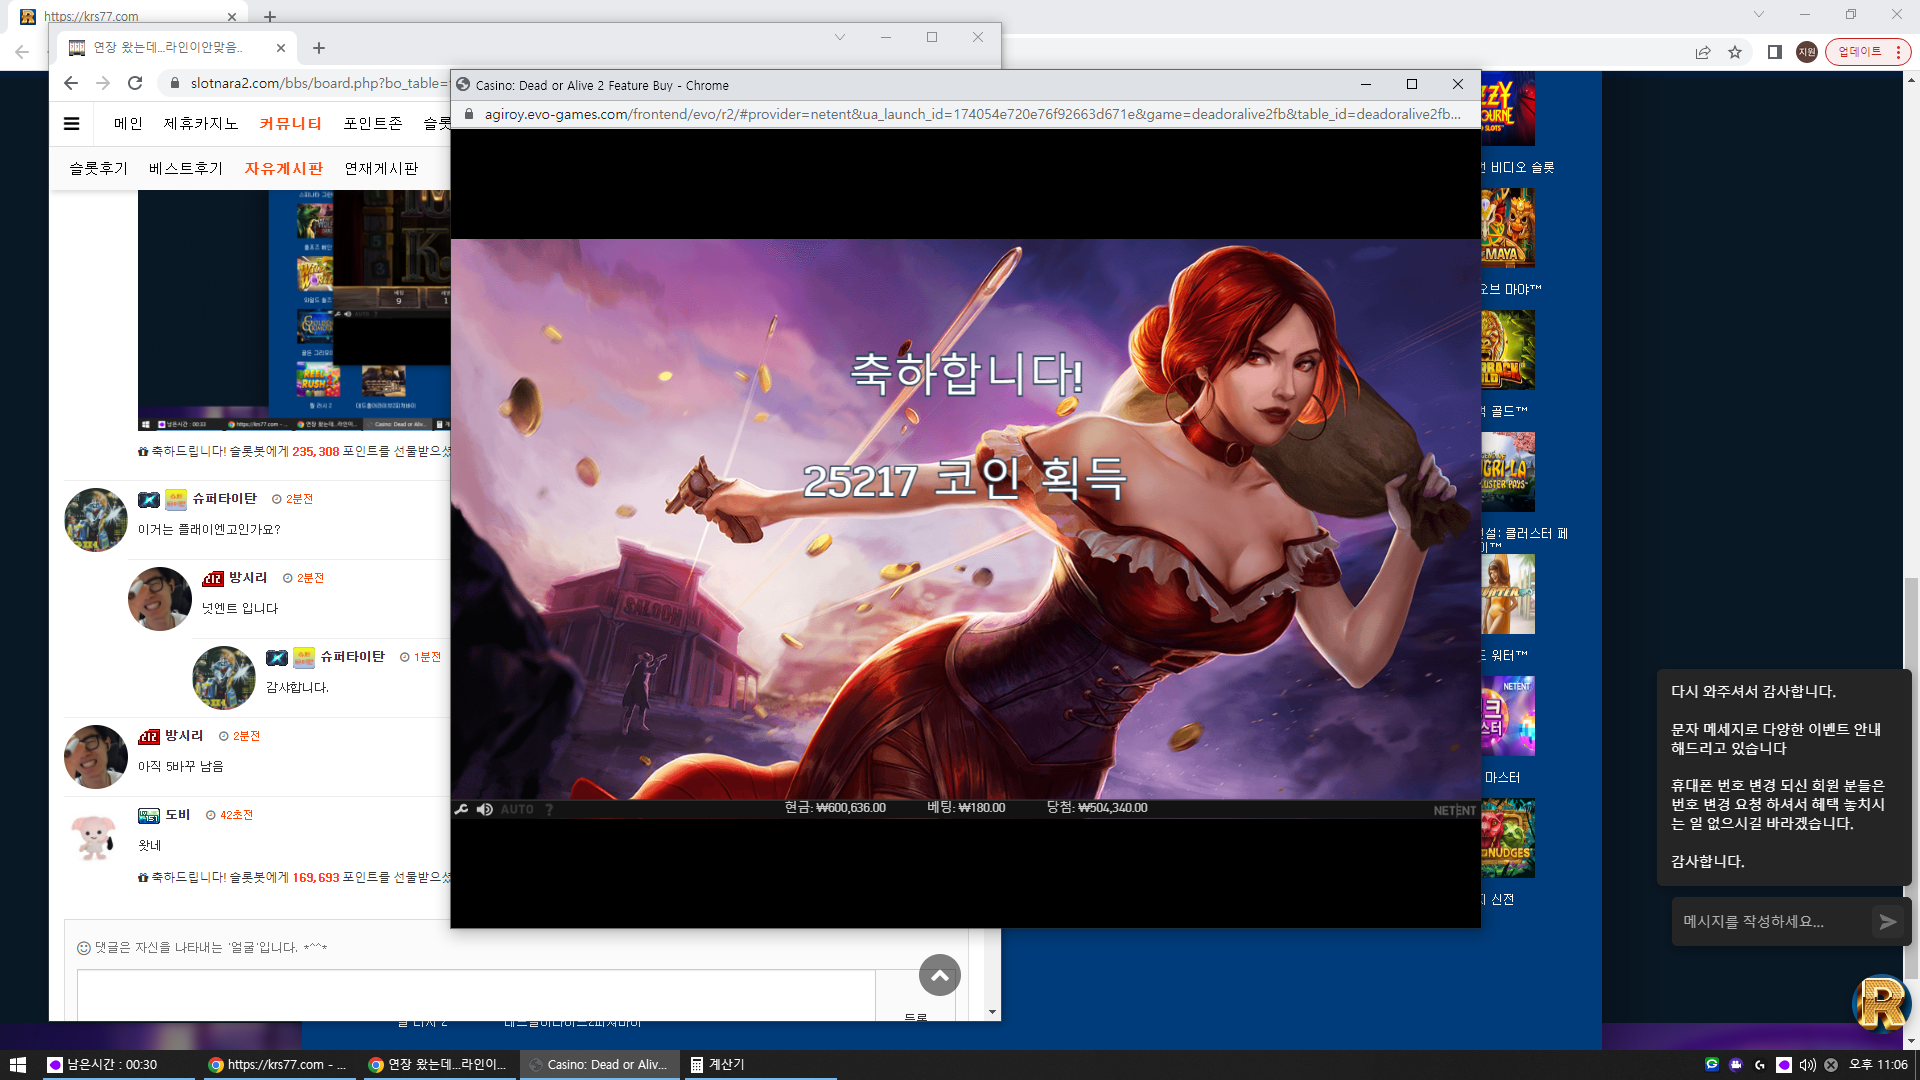Open the Nudges slot game thumbnail

click(x=1507, y=838)
